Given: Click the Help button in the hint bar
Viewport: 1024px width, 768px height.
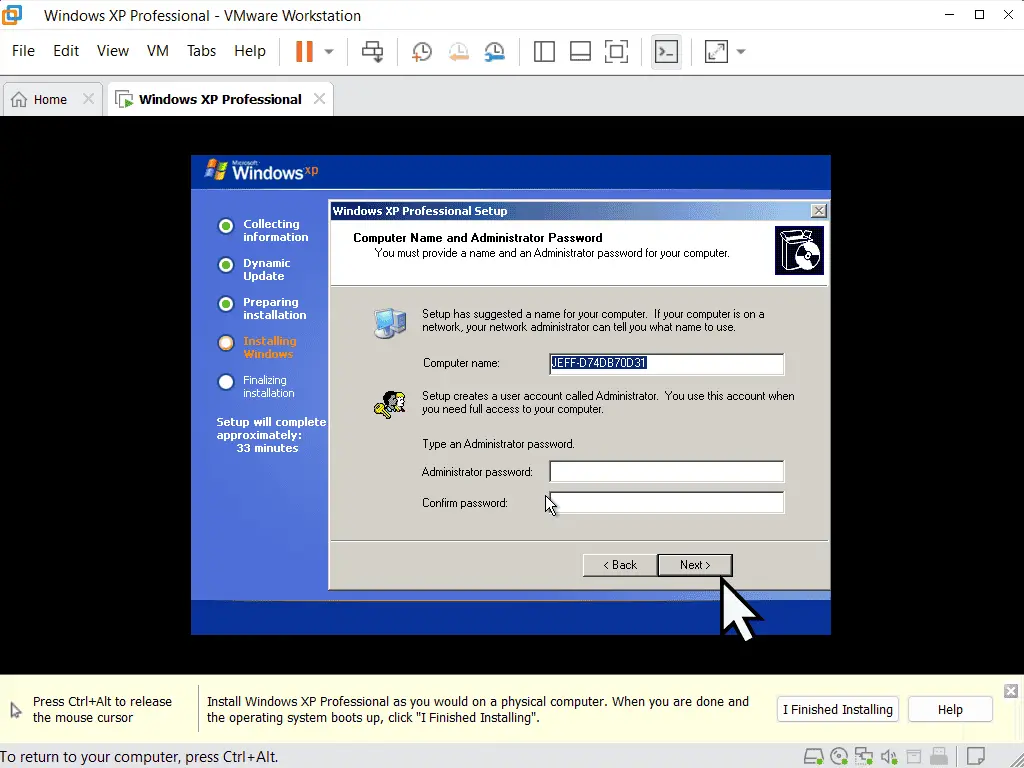Looking at the screenshot, I should point(950,709).
